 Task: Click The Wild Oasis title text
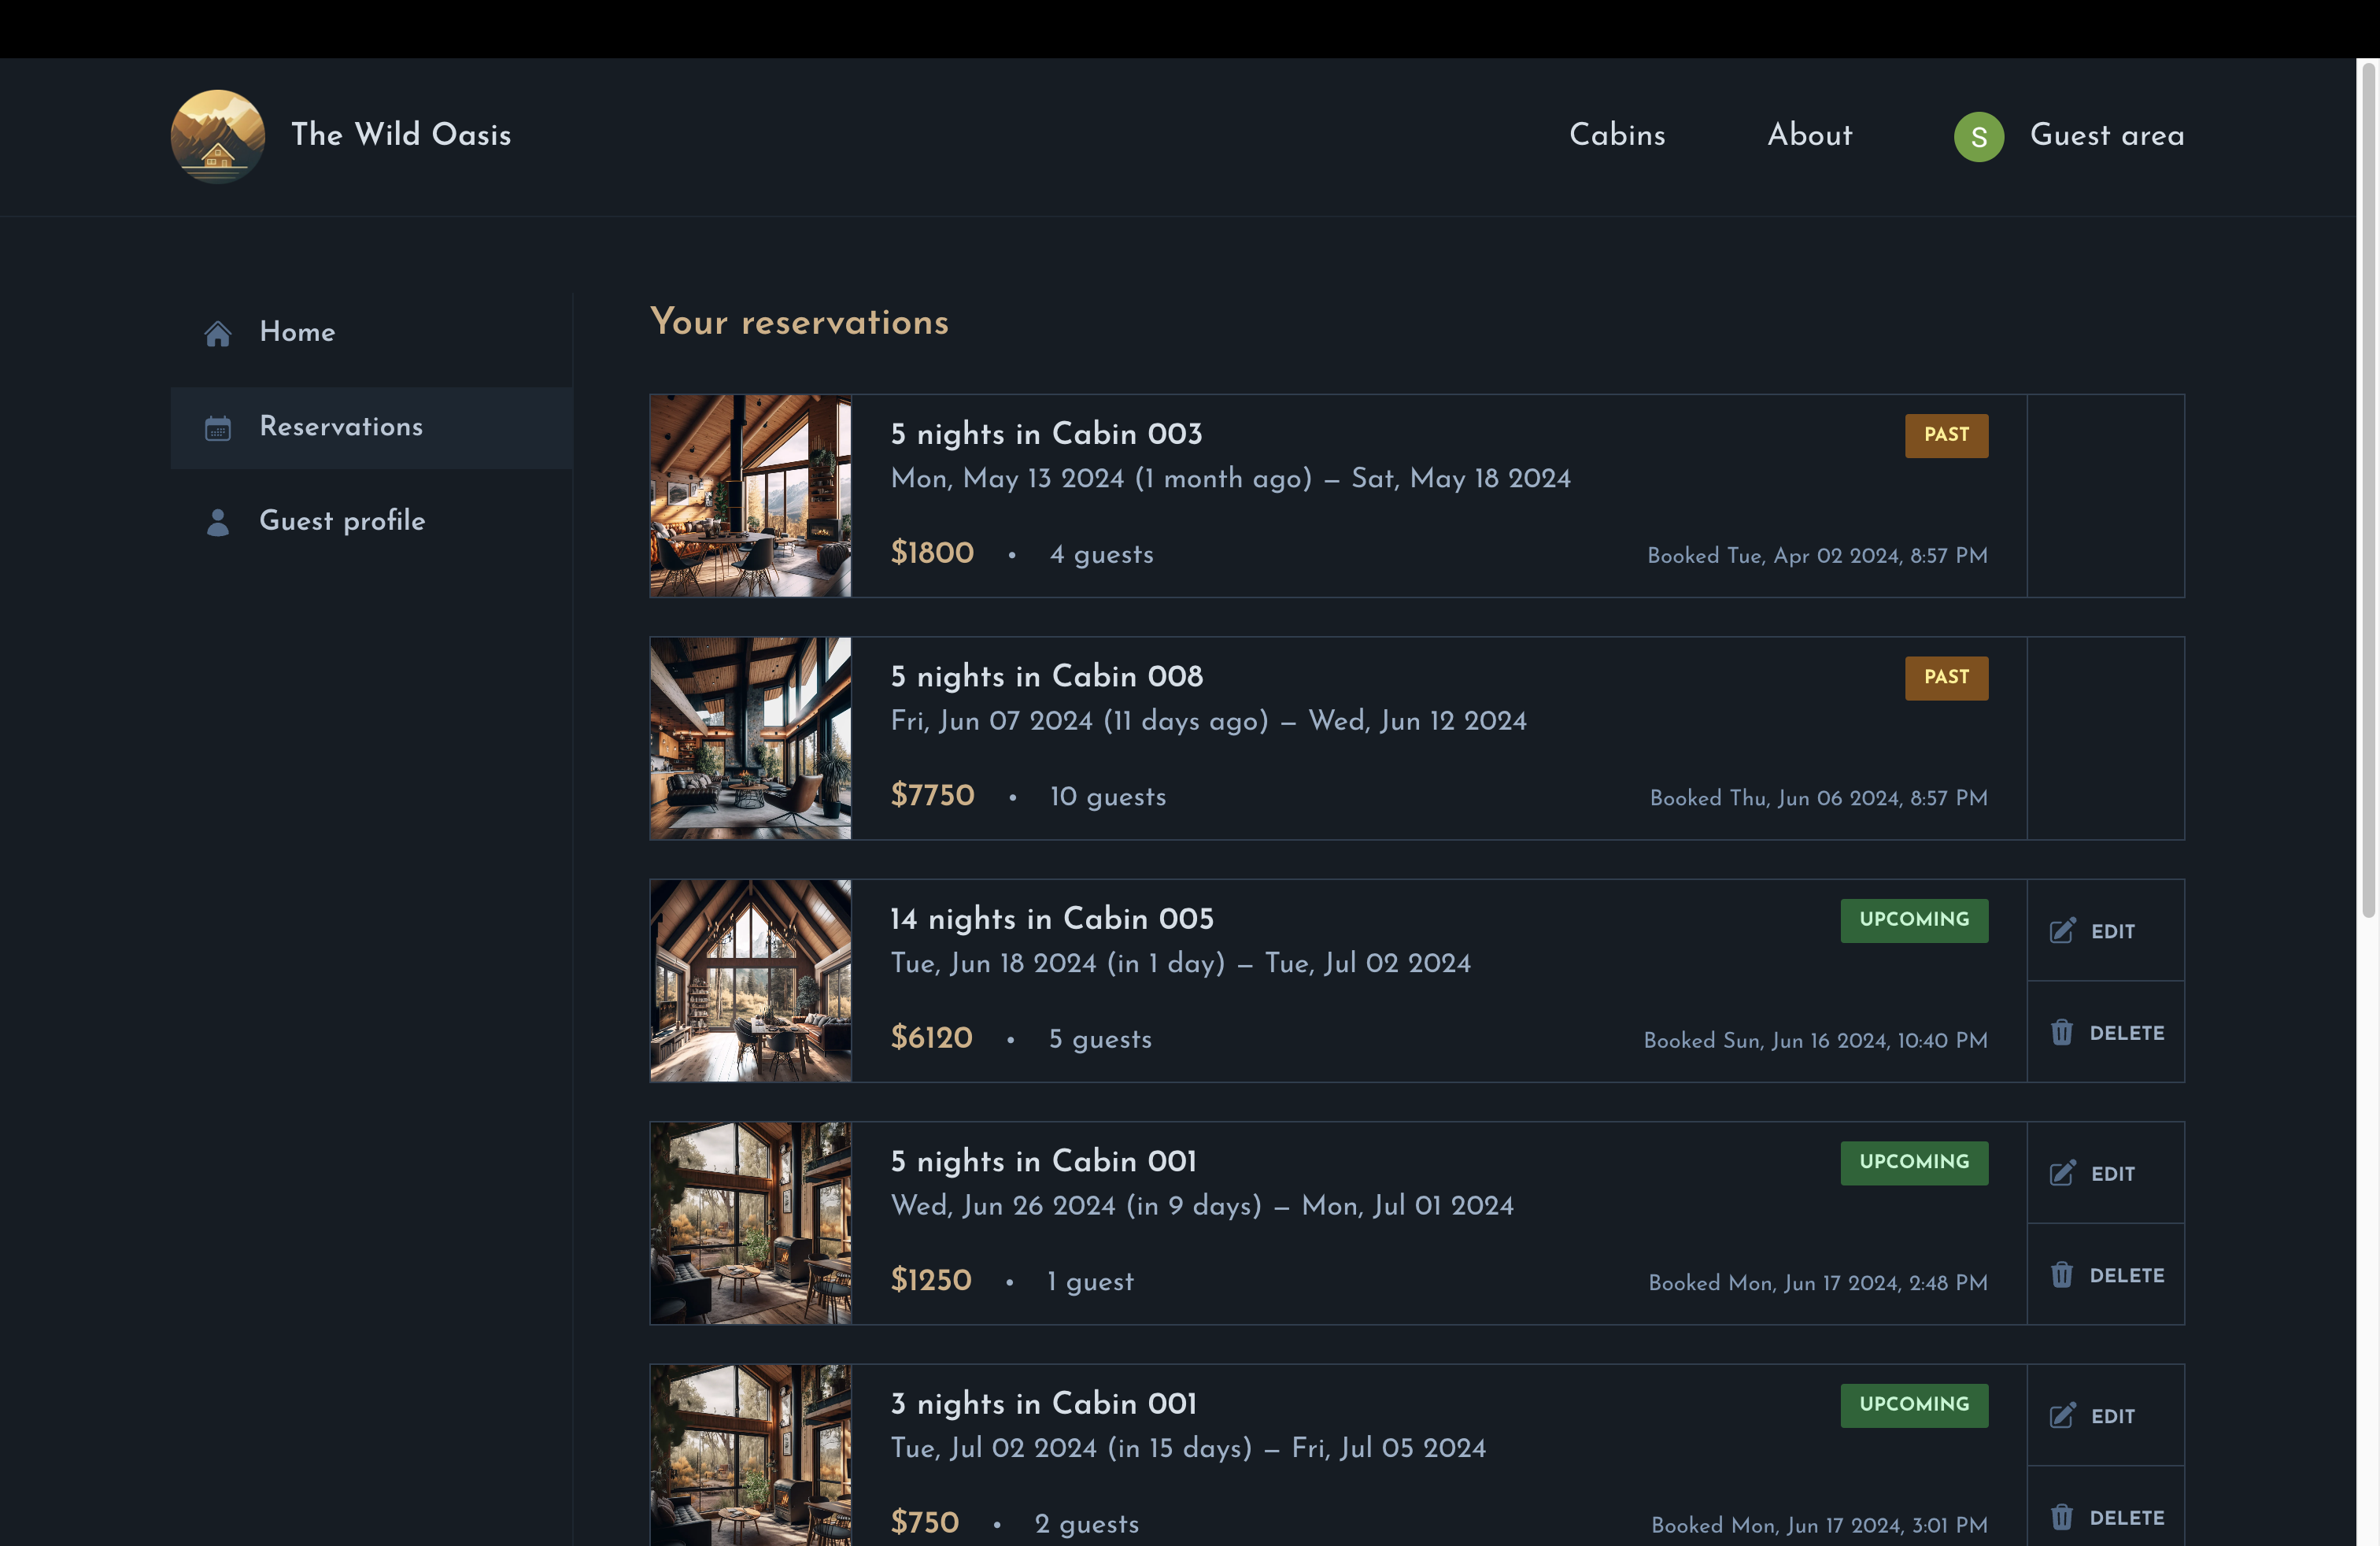click(401, 135)
